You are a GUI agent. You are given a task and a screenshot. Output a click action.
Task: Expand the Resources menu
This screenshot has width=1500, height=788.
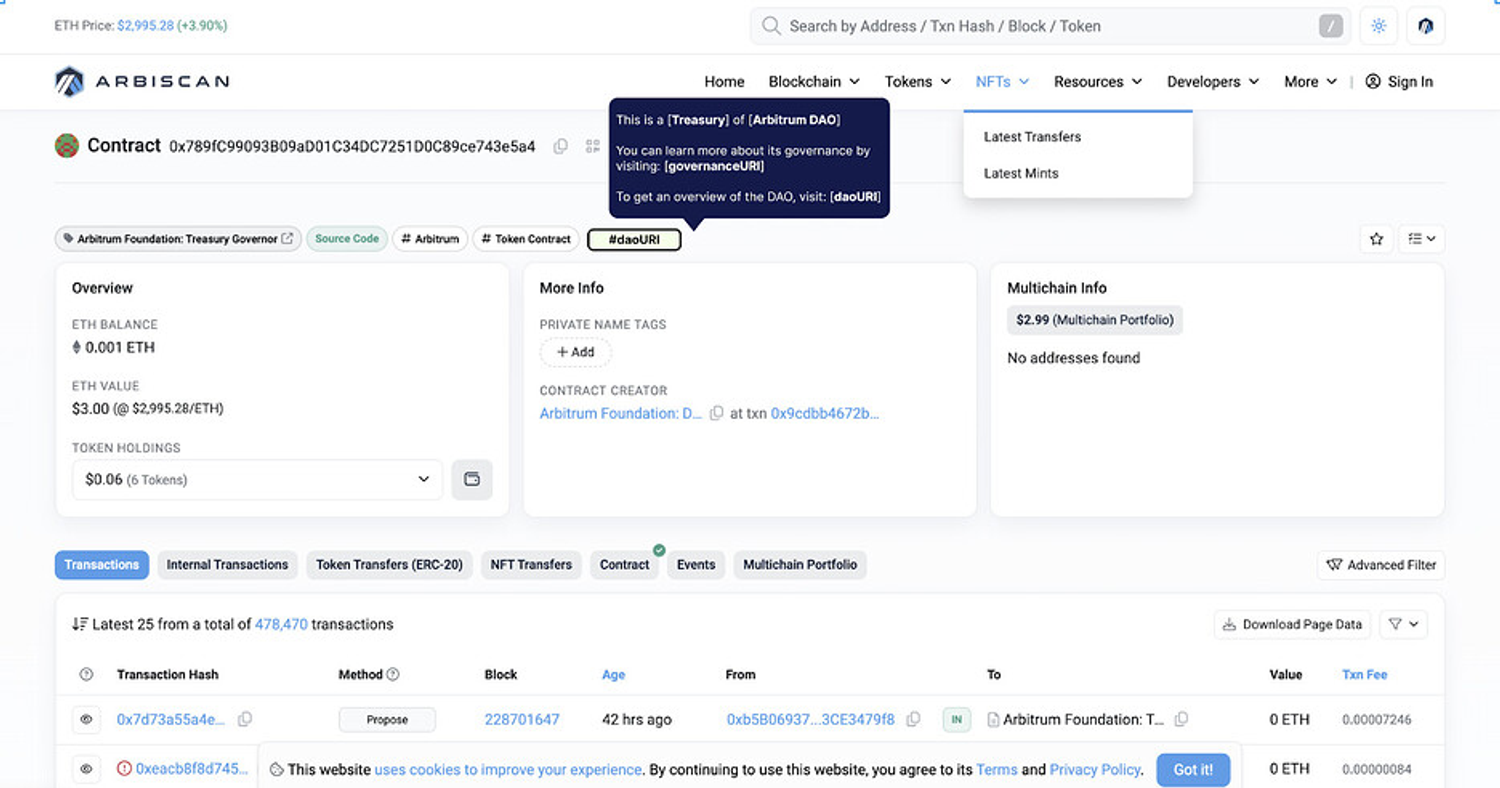[x=1098, y=82]
